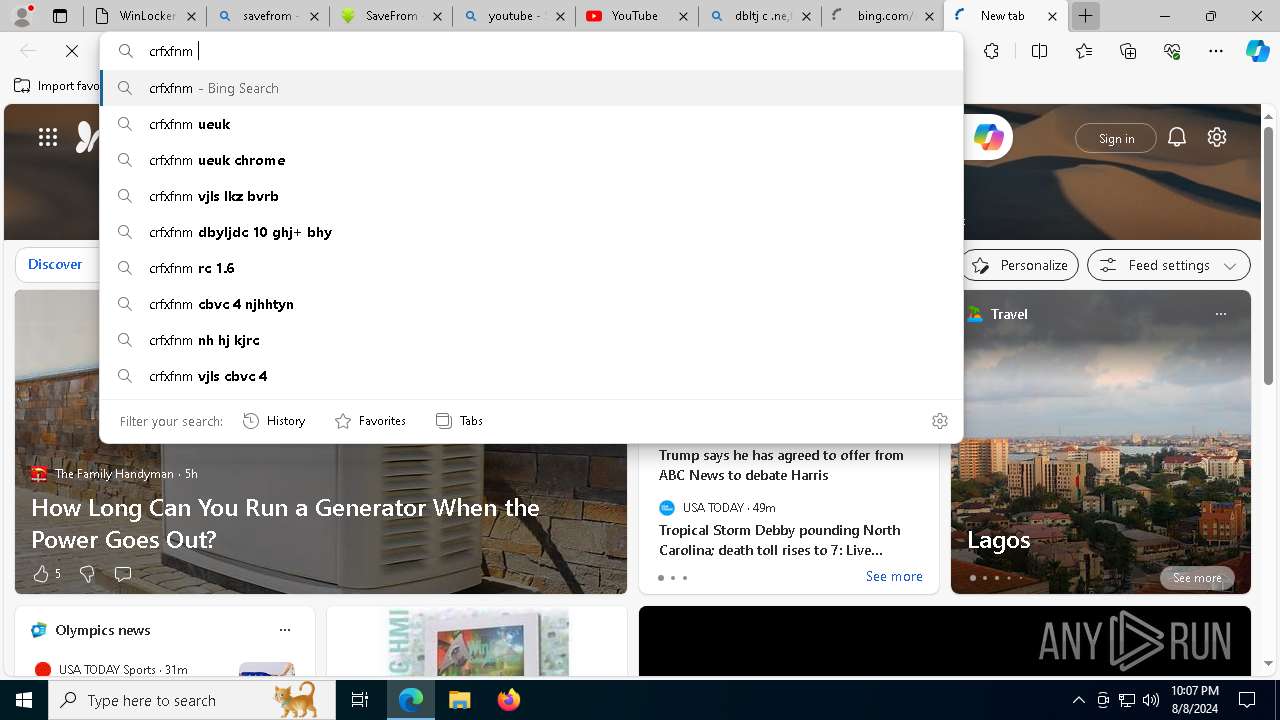Click the page vertical scrollbar thumb
This screenshot has height=720, width=1280.
tap(1269, 255)
